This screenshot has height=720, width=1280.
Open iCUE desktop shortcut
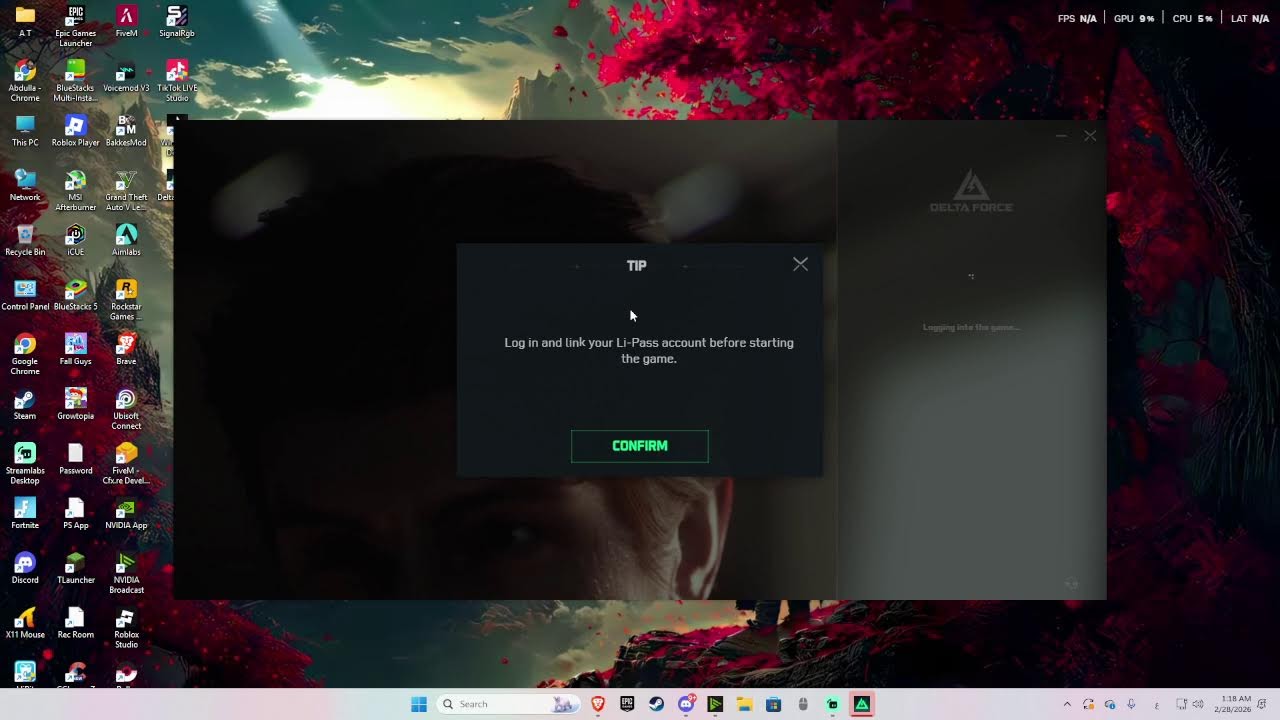[75, 240]
